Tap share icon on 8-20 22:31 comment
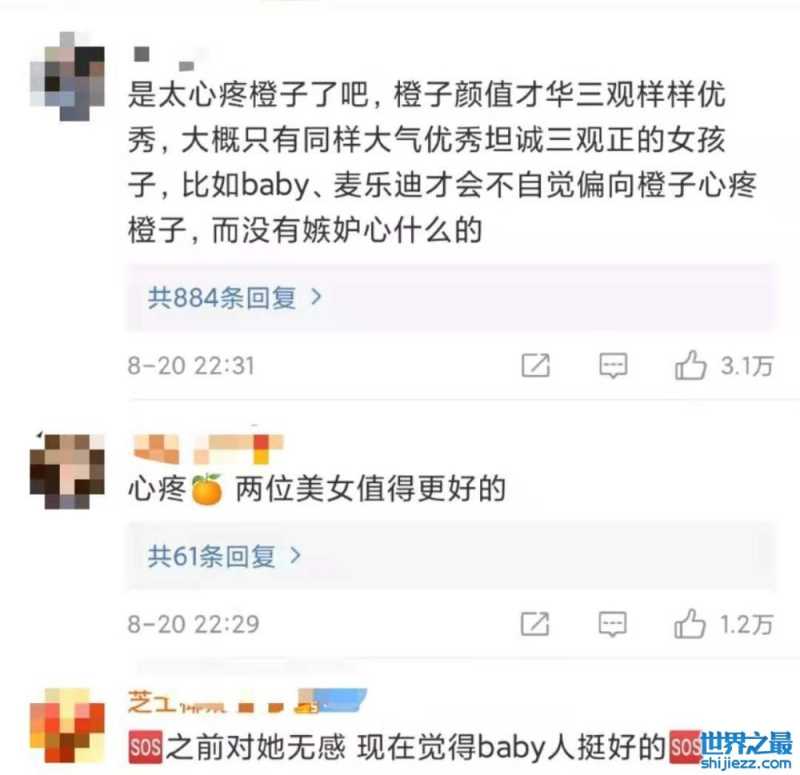 [x=536, y=365]
